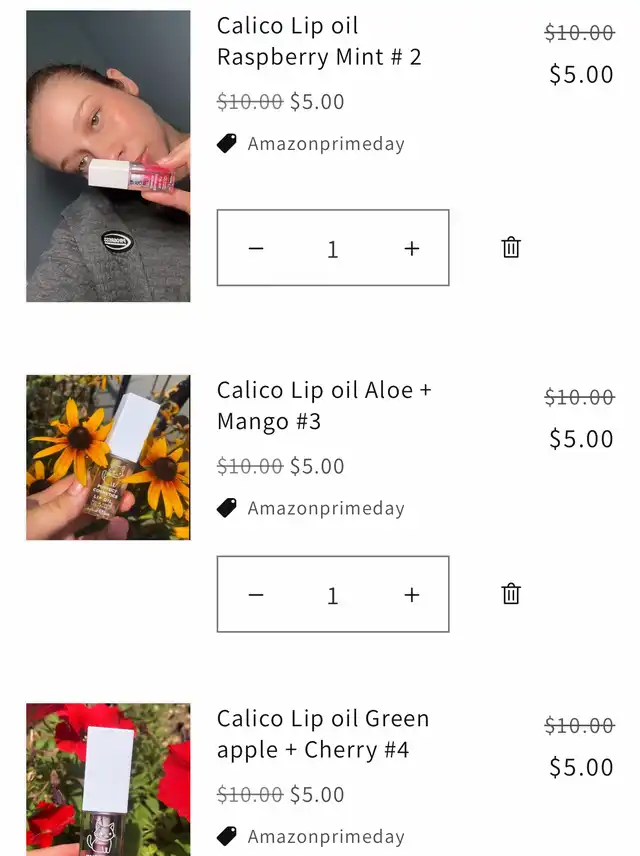
Task: Decrease quantity of Raspberry Mint lip oil
Action: (256, 248)
